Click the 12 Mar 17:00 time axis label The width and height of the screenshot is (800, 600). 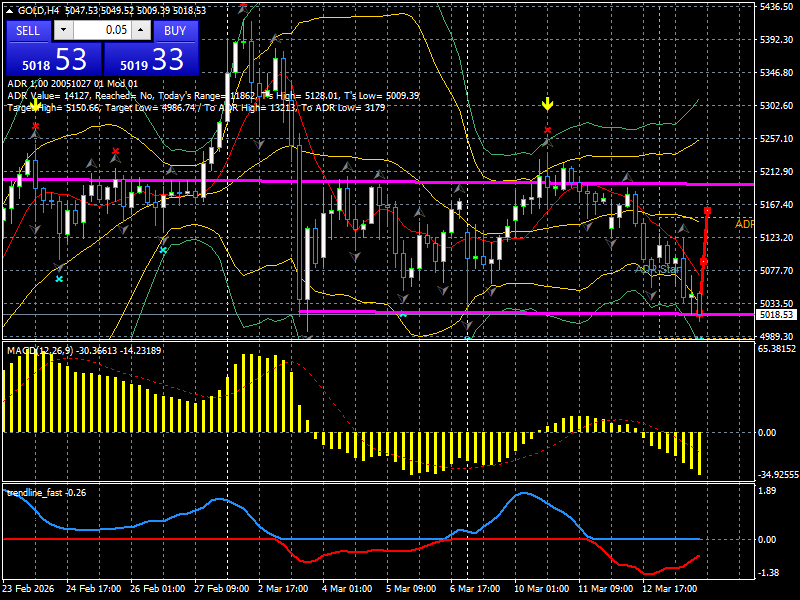click(x=669, y=589)
